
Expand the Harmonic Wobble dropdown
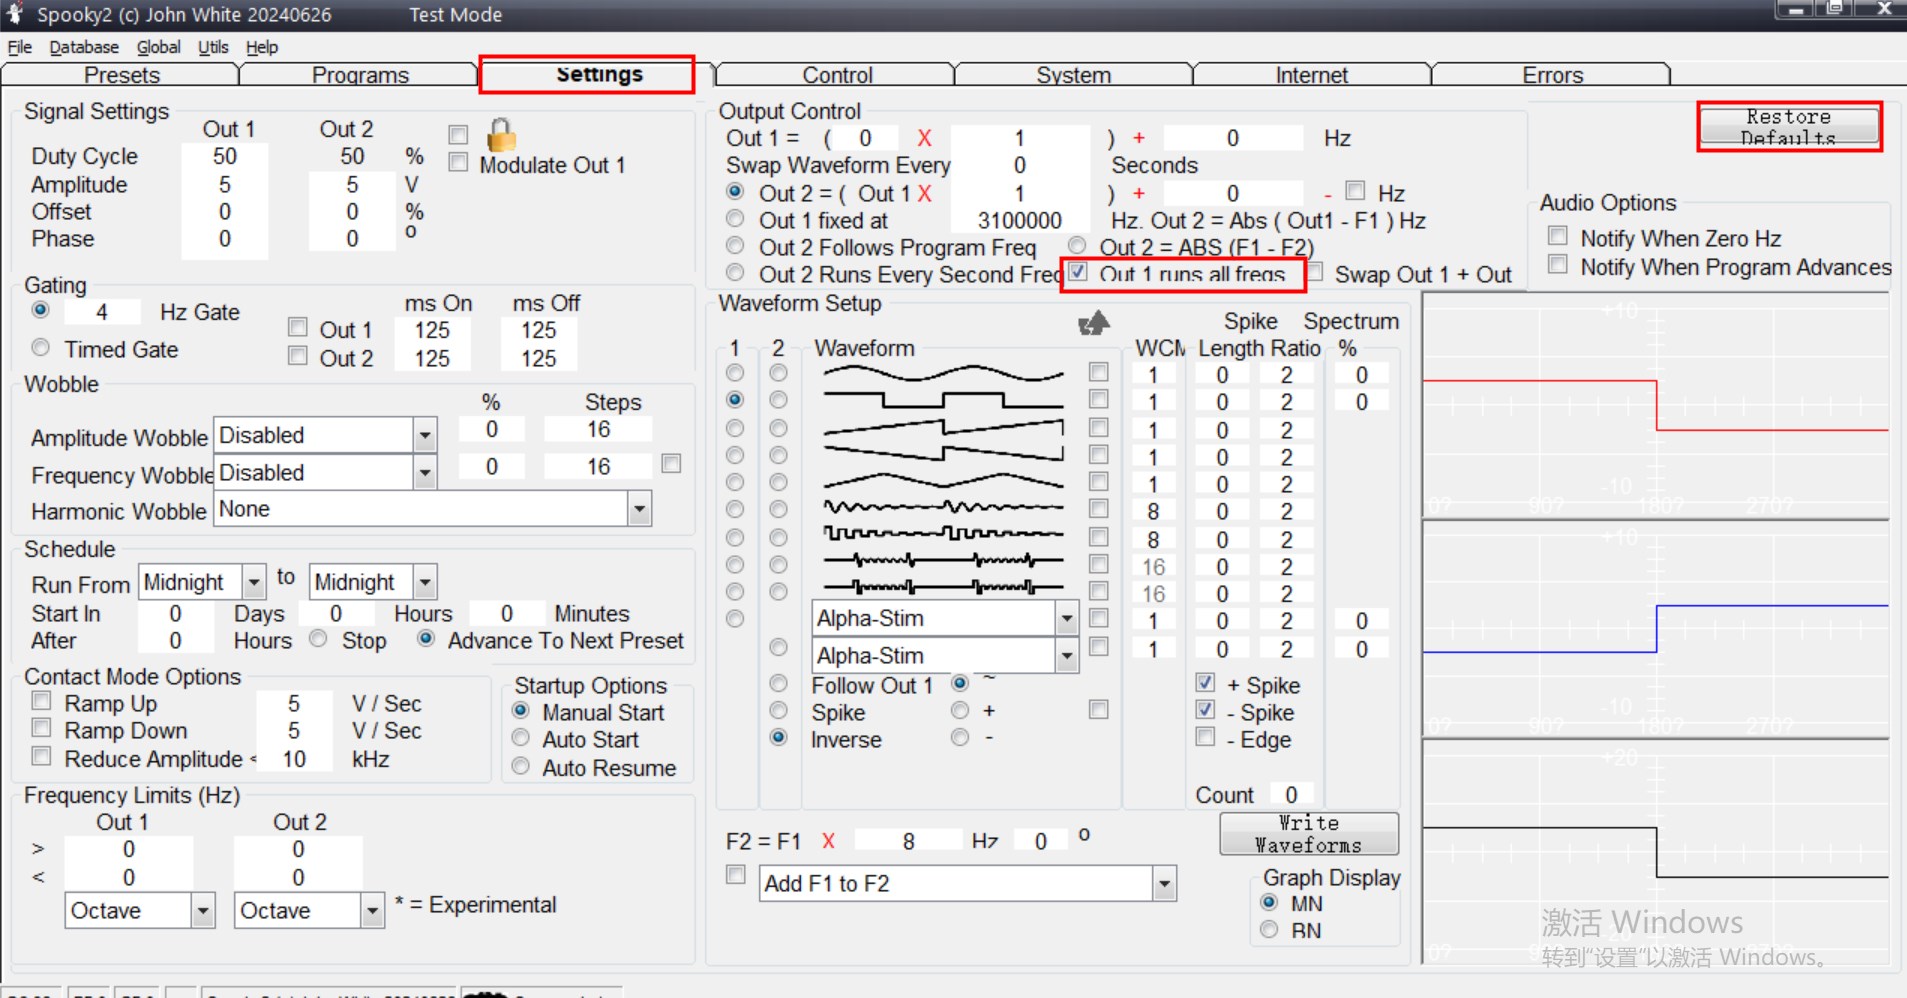click(639, 510)
